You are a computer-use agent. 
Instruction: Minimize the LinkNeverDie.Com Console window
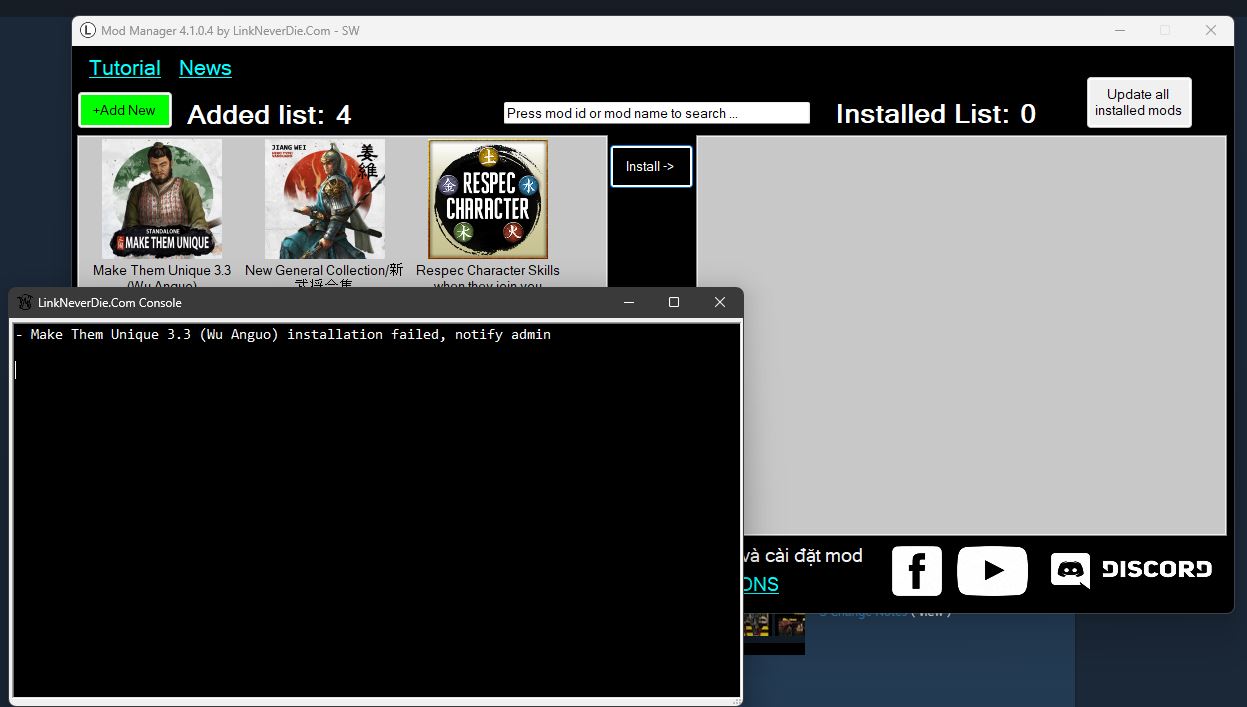coord(629,302)
